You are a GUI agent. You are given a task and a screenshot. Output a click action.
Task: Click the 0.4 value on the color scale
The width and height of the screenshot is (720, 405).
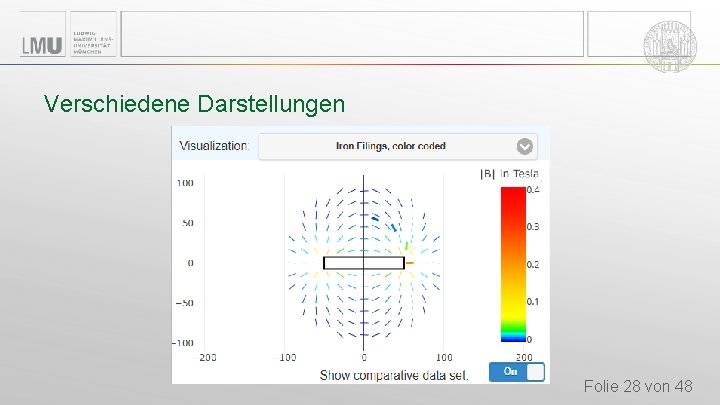coord(533,190)
